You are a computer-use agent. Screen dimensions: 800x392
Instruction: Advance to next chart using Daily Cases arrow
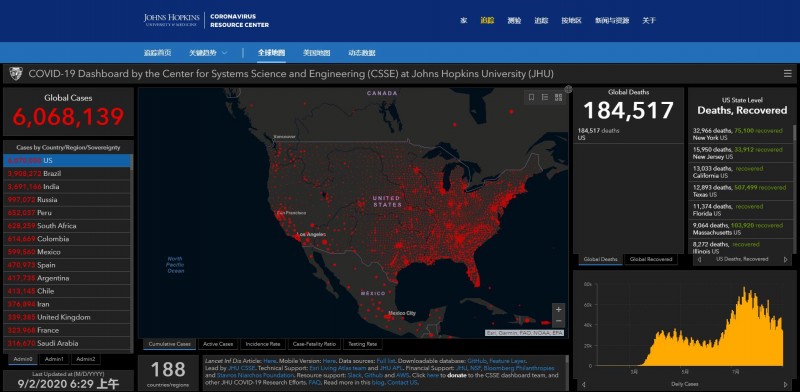786,384
